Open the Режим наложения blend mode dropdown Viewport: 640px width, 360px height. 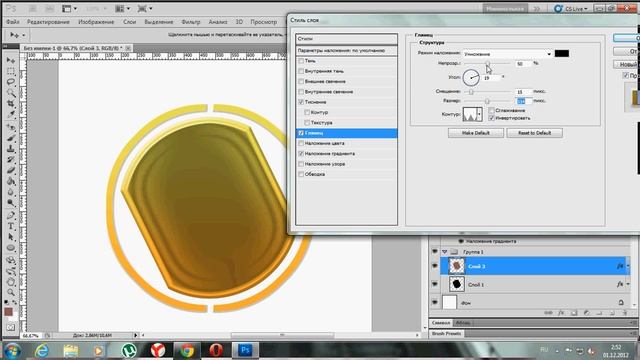click(x=507, y=54)
